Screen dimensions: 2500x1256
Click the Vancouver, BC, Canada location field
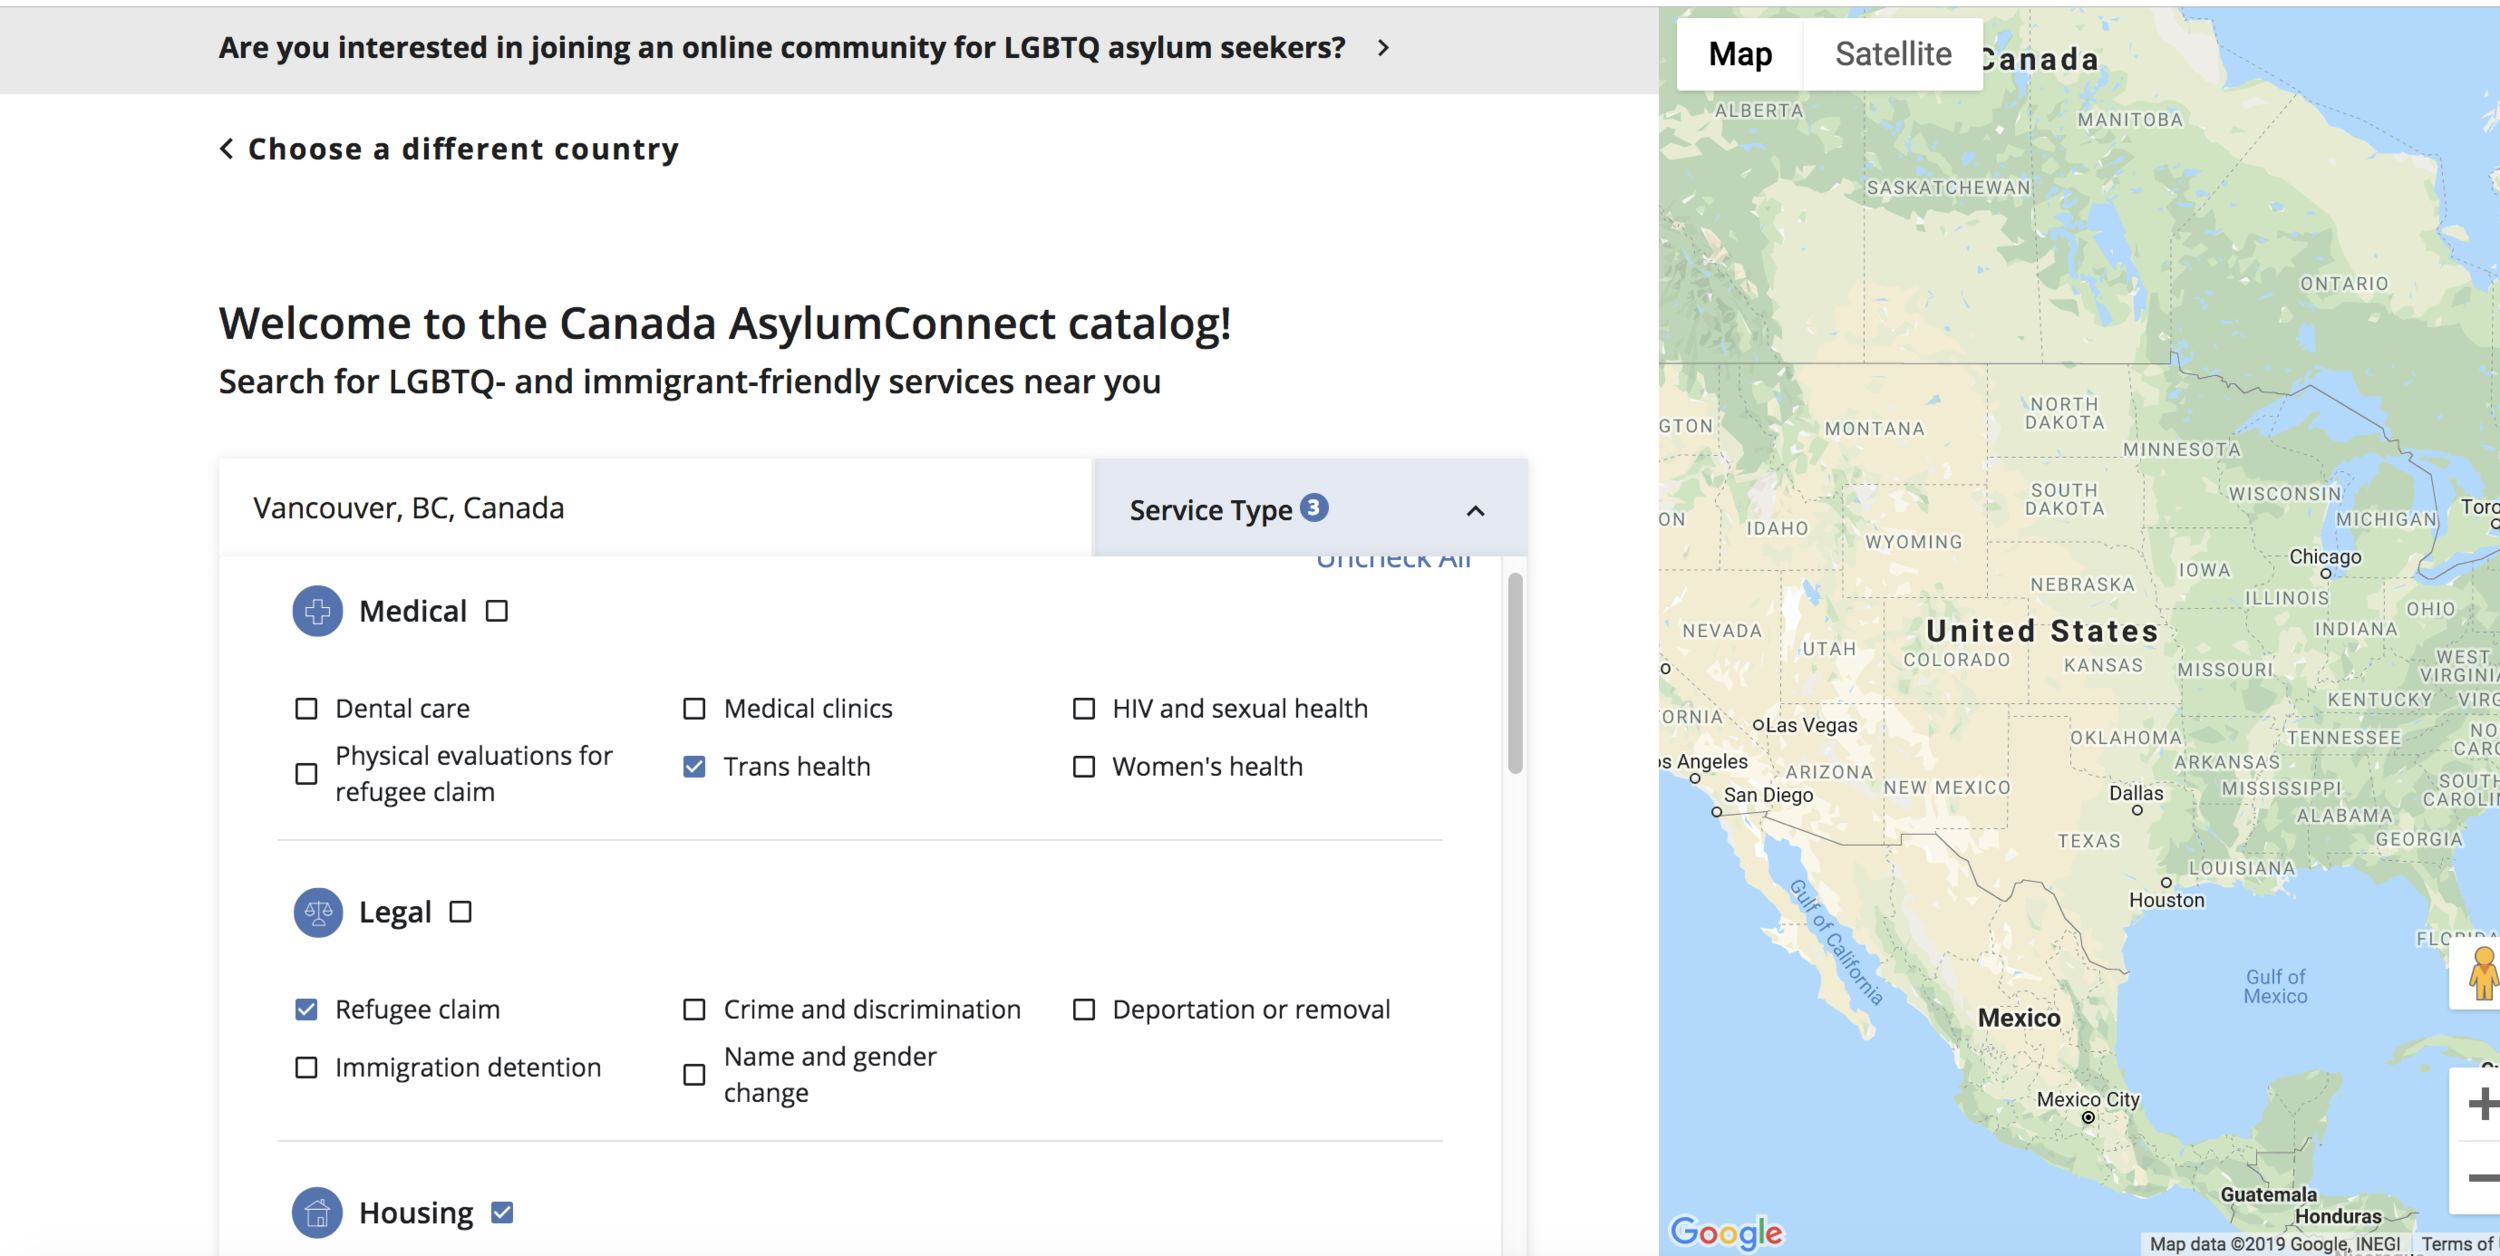point(655,508)
